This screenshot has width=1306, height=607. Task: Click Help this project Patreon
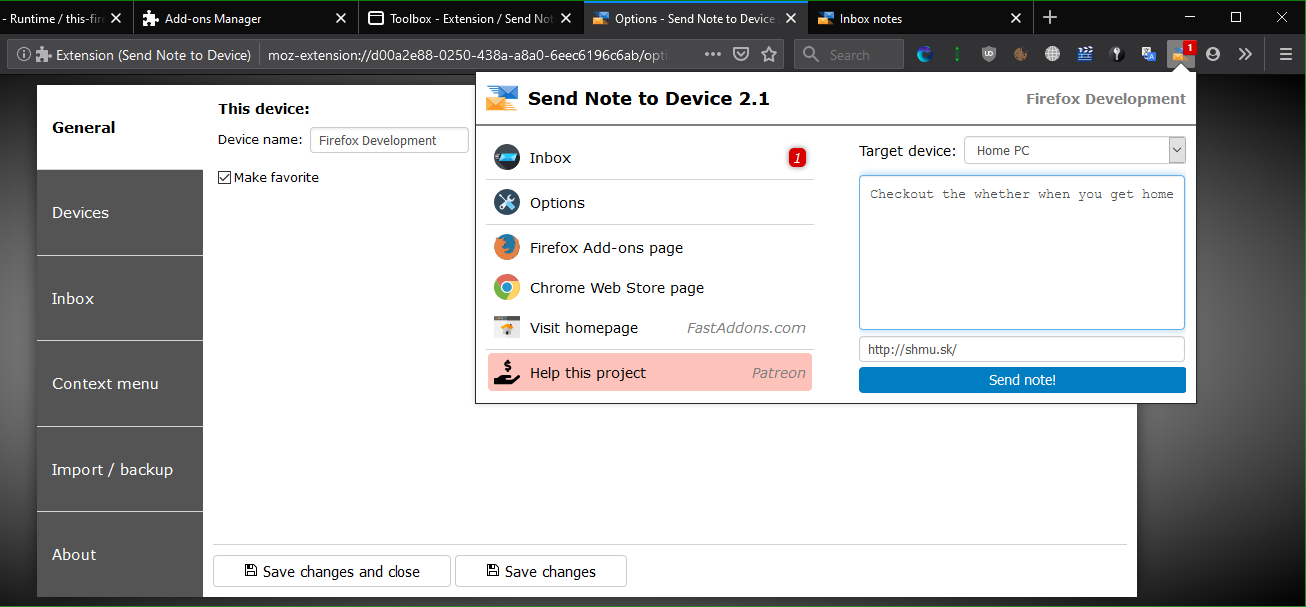coord(650,372)
